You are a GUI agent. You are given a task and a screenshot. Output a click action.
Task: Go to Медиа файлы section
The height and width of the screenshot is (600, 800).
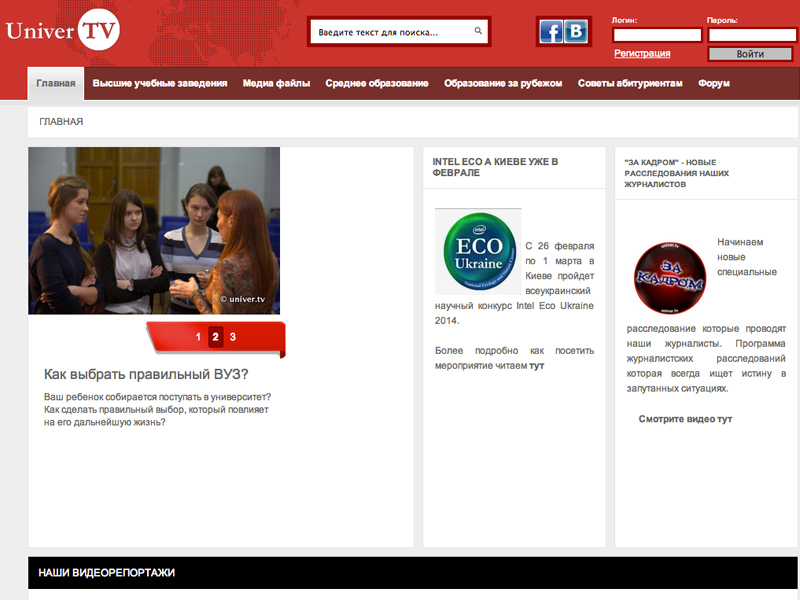(x=276, y=84)
